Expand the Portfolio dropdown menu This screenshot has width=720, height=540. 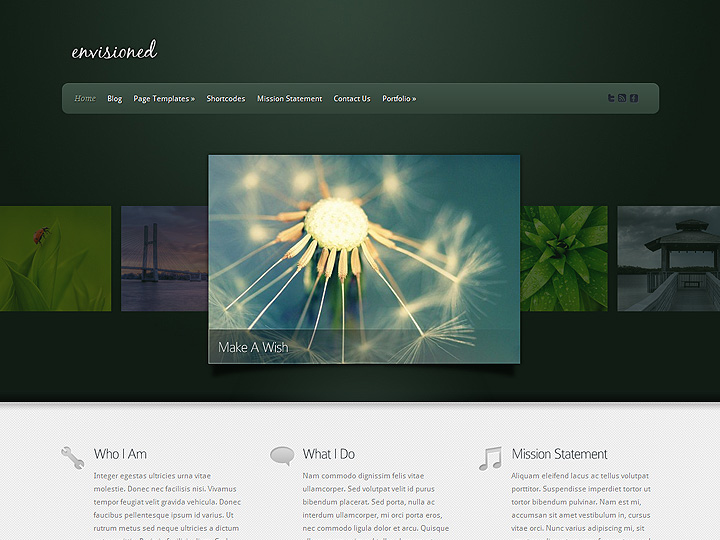[x=399, y=99]
